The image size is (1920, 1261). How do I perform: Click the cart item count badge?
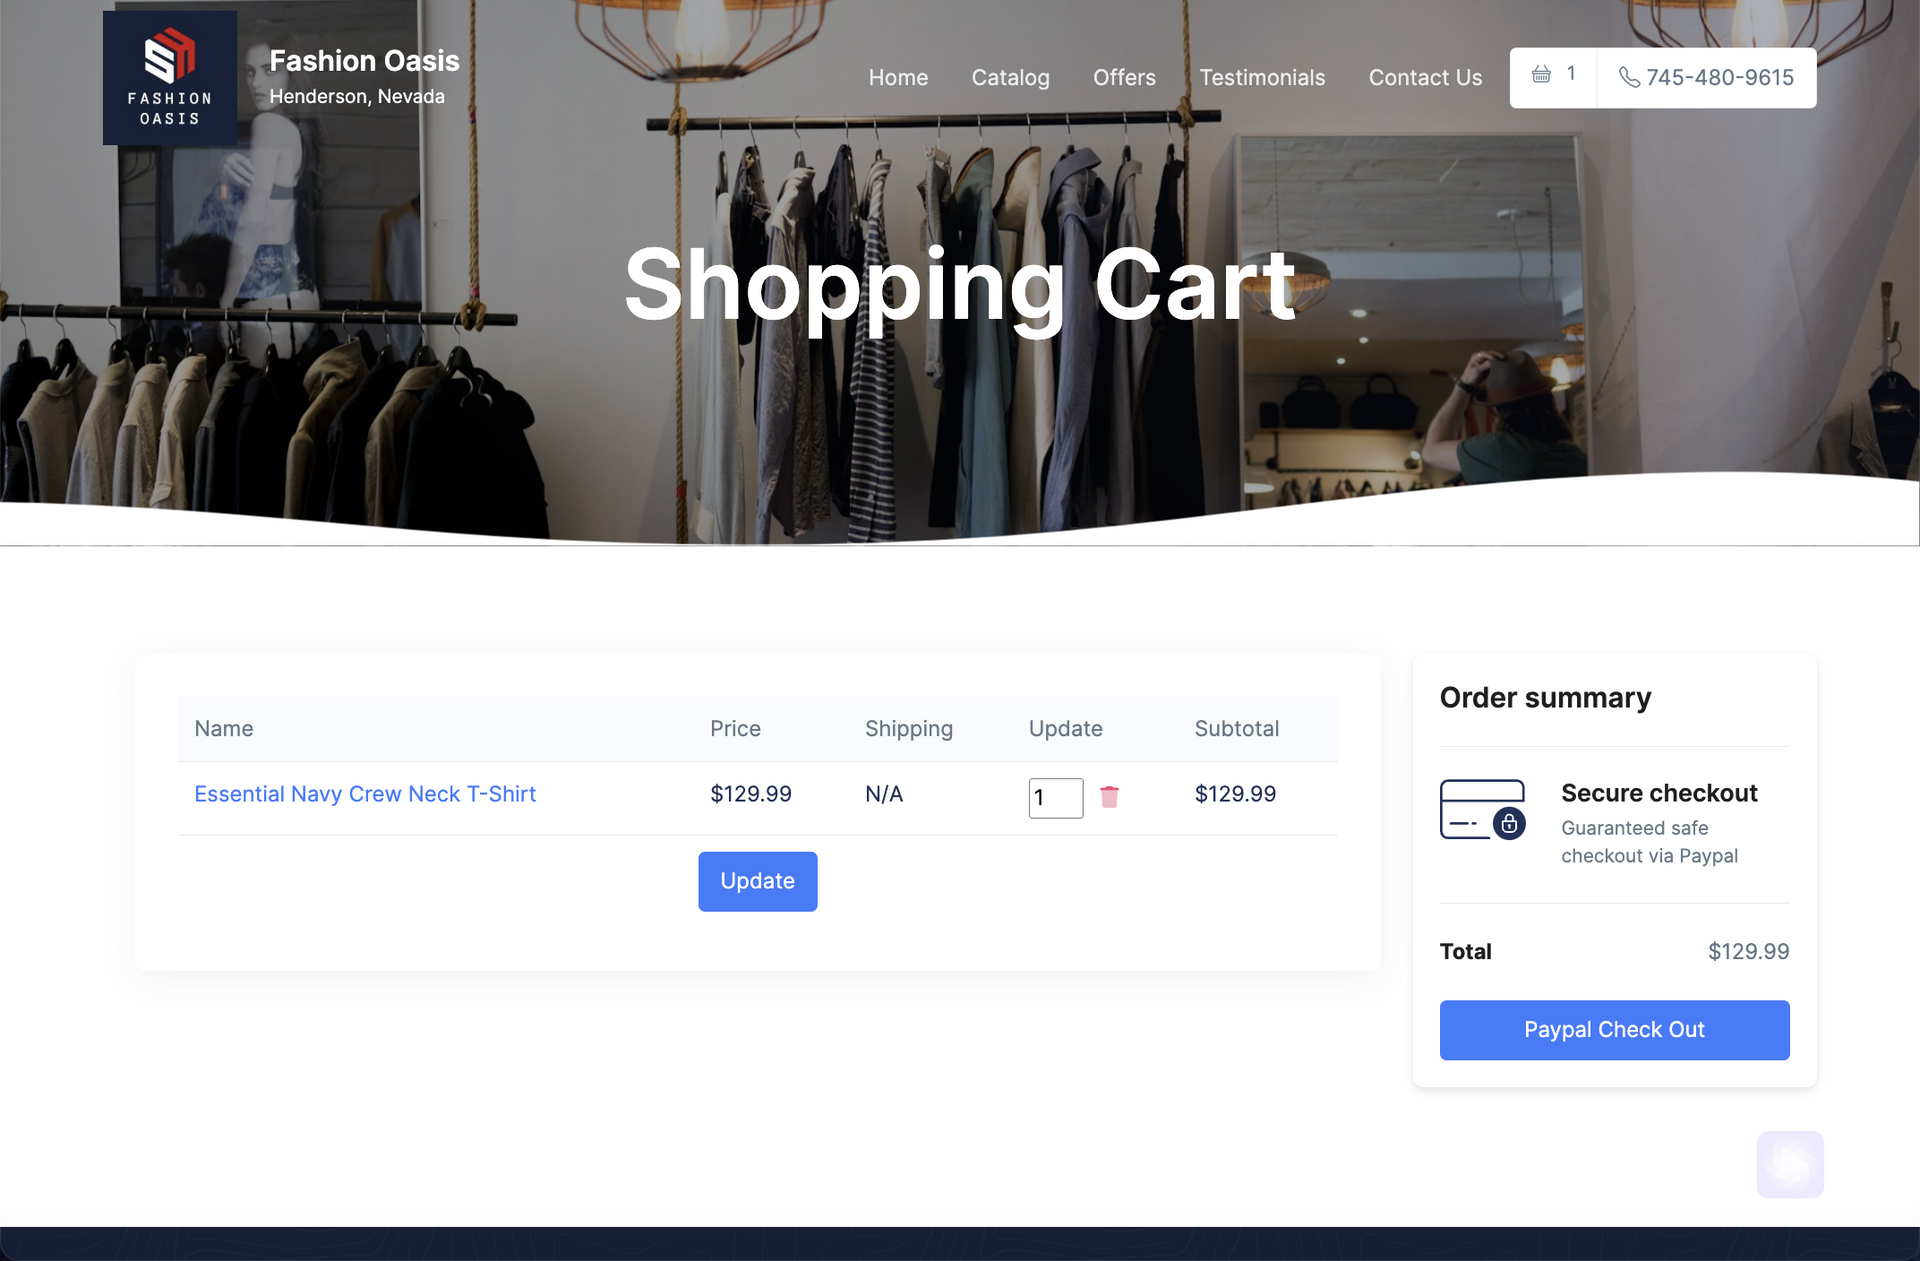tap(1572, 73)
